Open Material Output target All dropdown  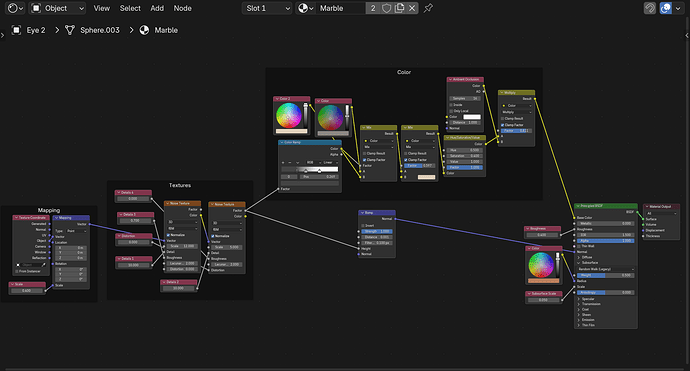[x=661, y=213]
